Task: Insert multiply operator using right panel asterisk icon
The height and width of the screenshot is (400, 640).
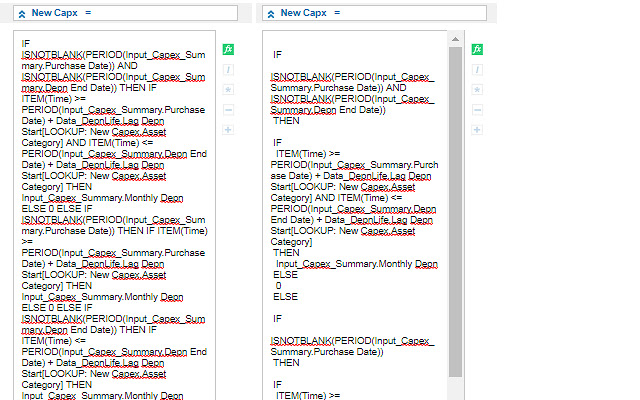Action: (477, 90)
